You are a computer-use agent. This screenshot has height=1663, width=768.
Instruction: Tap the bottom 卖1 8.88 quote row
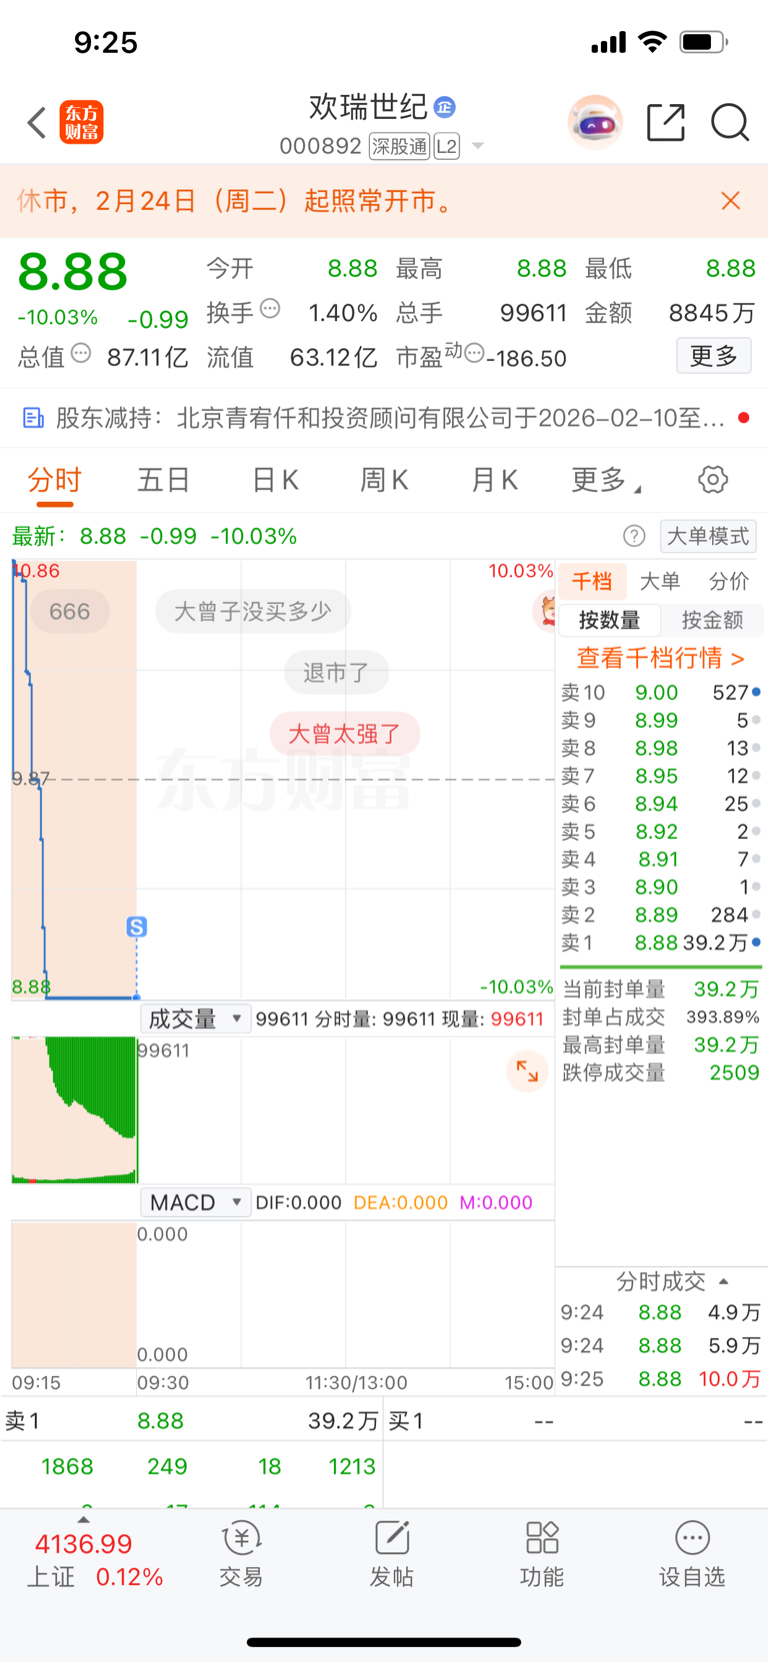[x=192, y=1421]
